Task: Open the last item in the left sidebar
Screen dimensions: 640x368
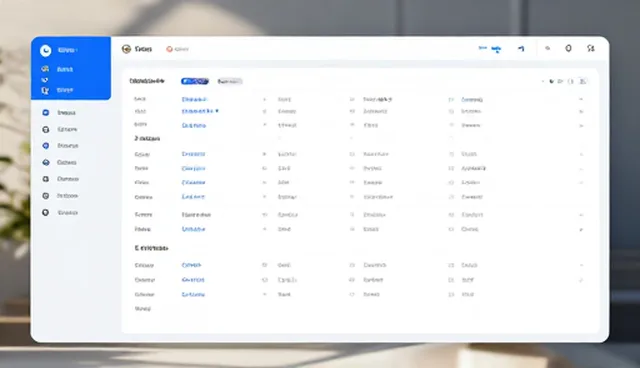Action: point(60,213)
